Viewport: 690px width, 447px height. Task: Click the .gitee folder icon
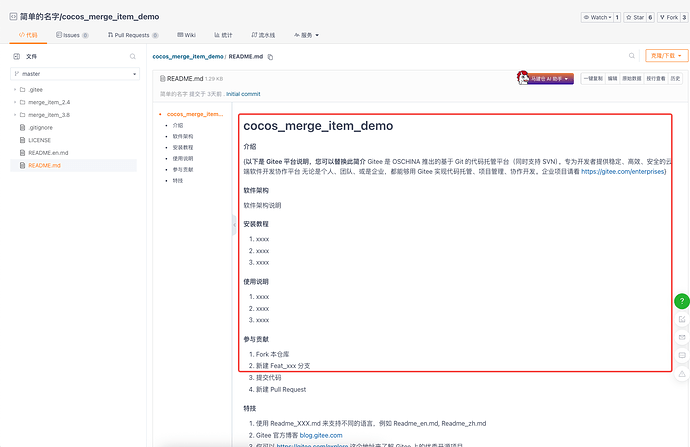tap(22, 90)
